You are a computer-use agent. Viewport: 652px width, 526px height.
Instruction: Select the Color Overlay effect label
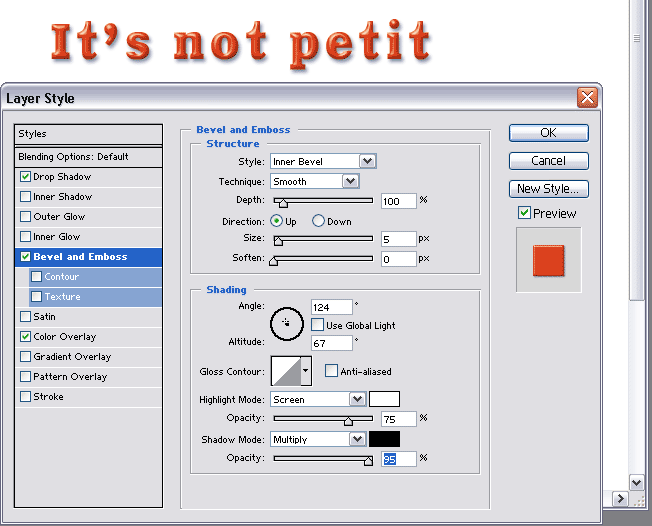click(x=64, y=336)
